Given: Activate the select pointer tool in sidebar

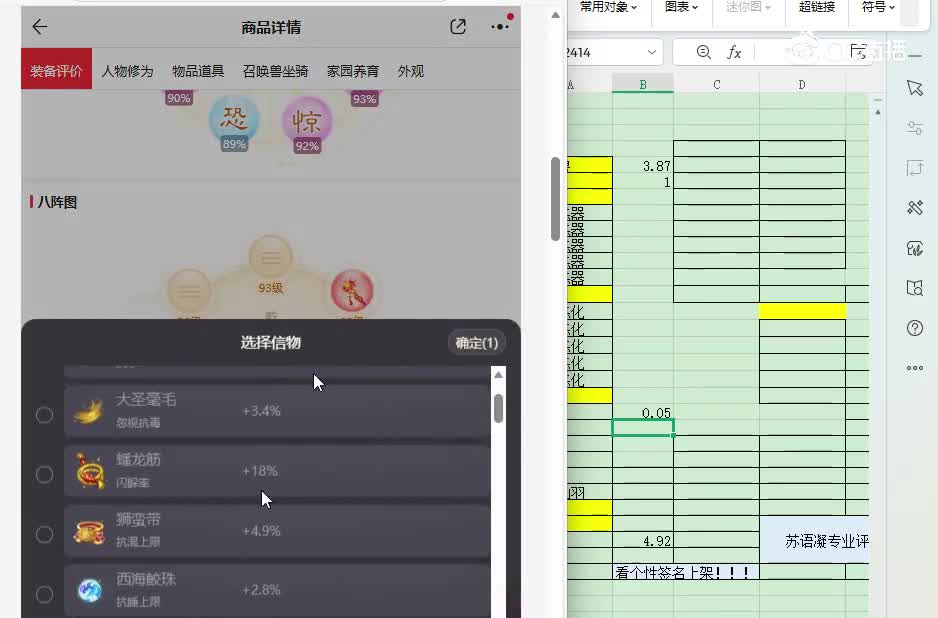Looking at the screenshot, I should point(914,88).
